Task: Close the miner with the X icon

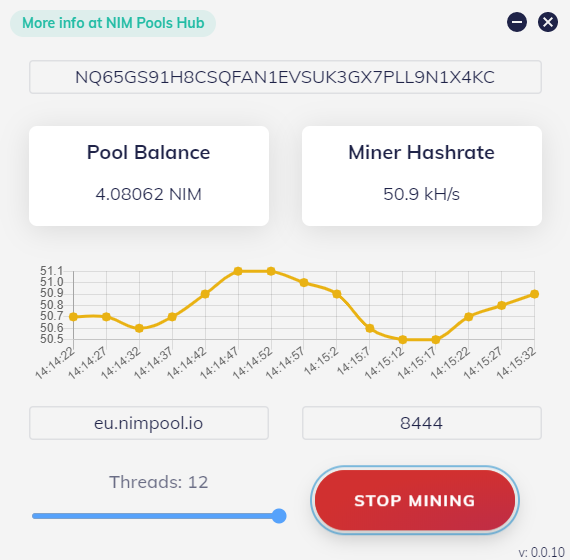Action: (548, 22)
